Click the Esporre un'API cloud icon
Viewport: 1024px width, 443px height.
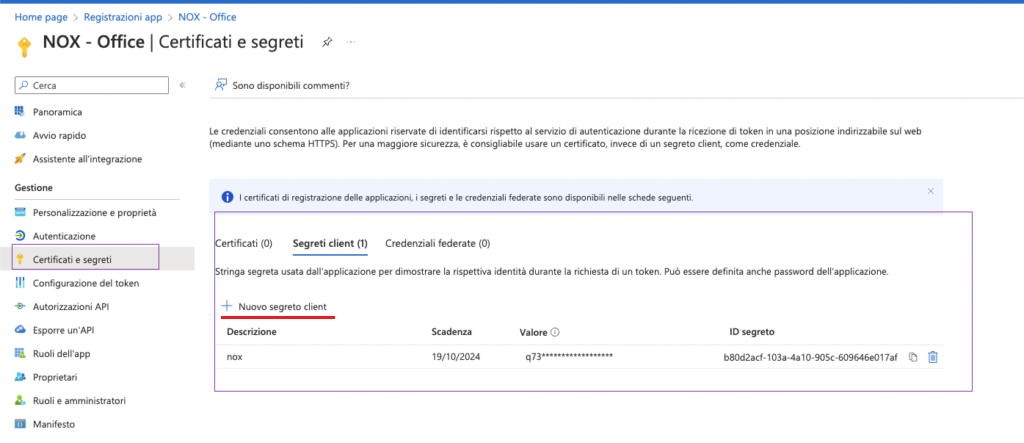click(x=20, y=330)
